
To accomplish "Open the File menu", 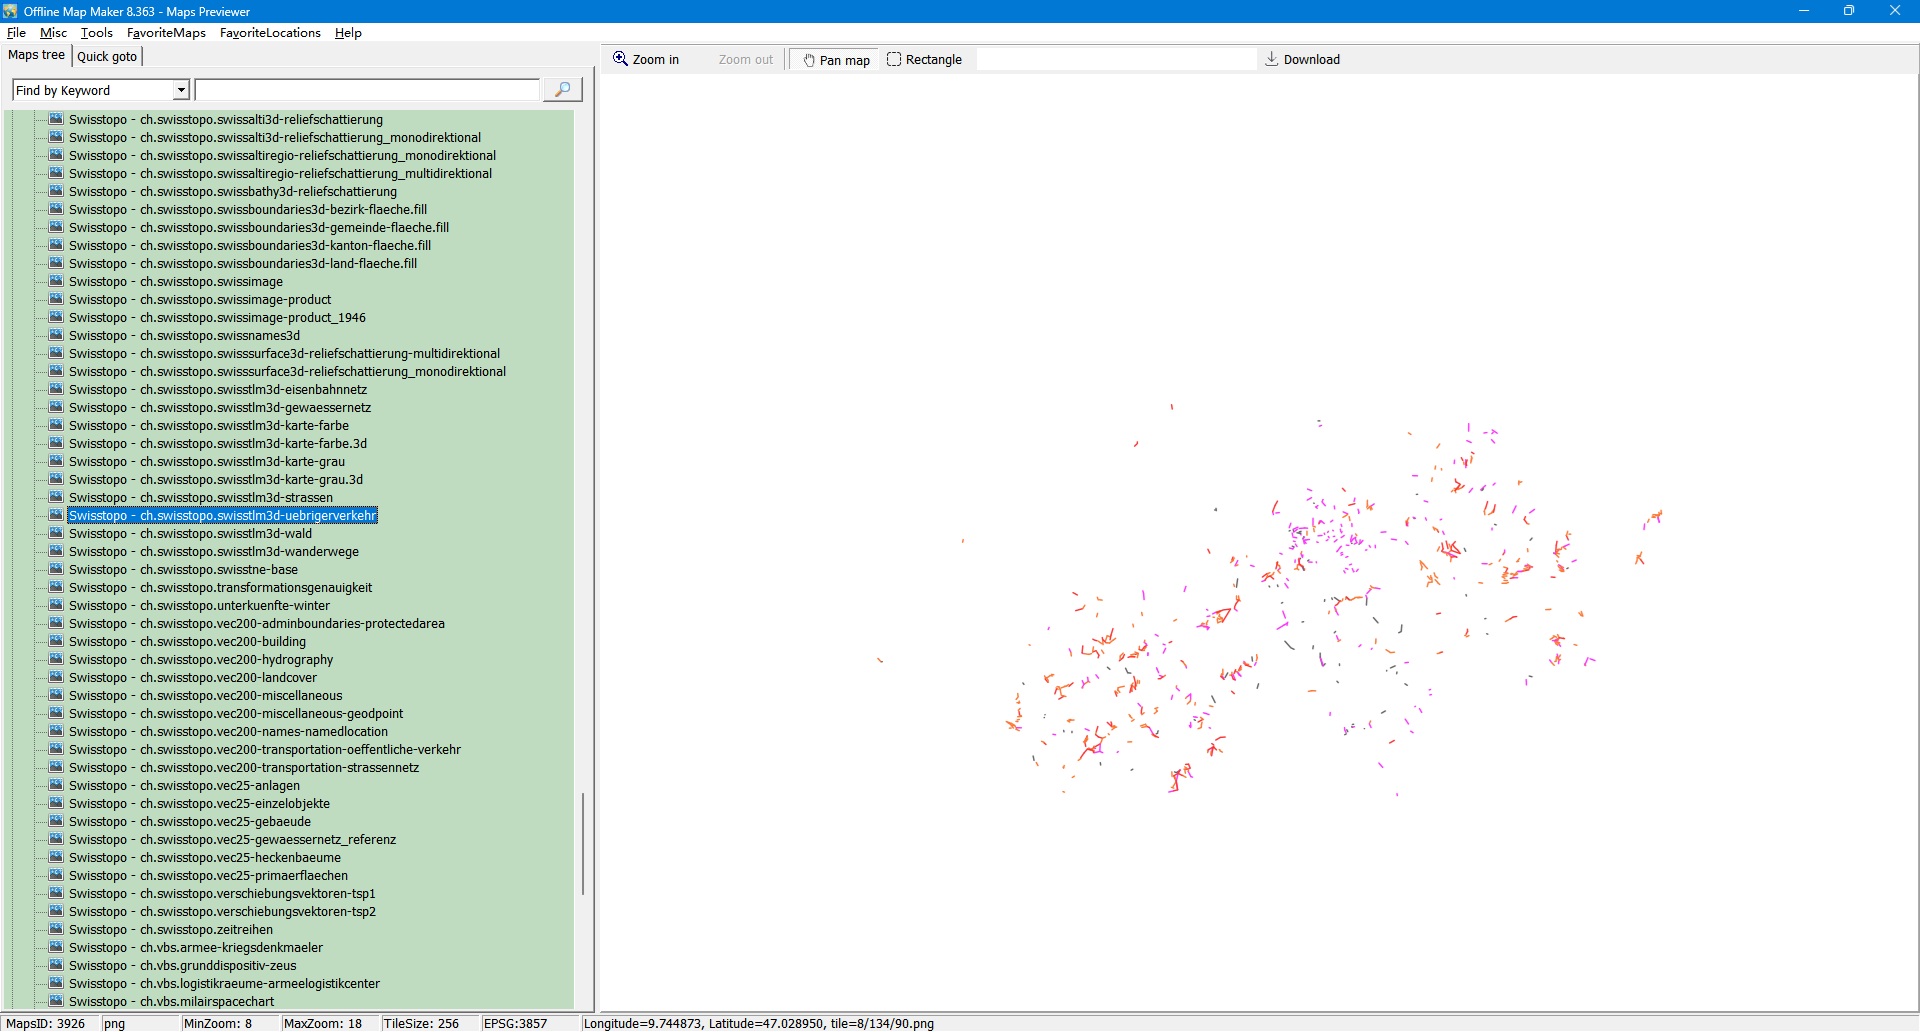I will point(16,33).
